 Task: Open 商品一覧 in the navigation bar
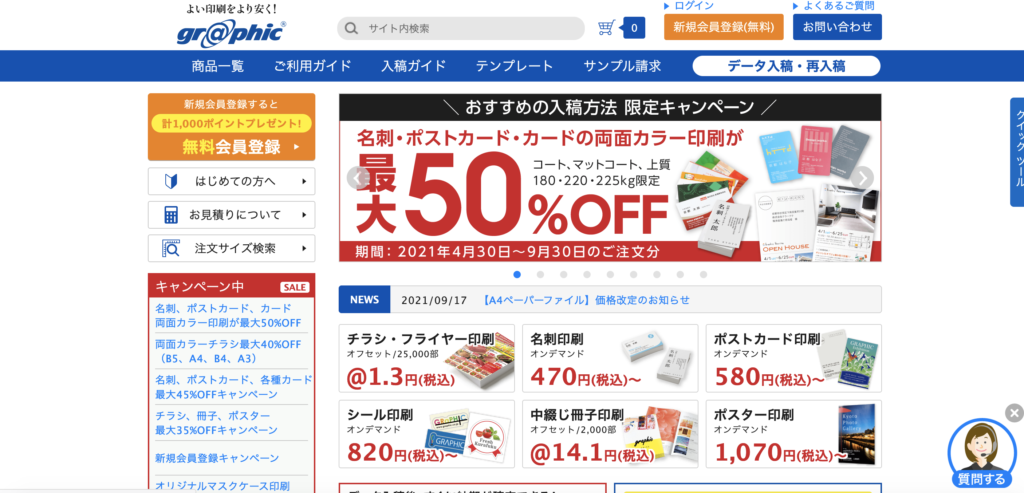click(218, 66)
